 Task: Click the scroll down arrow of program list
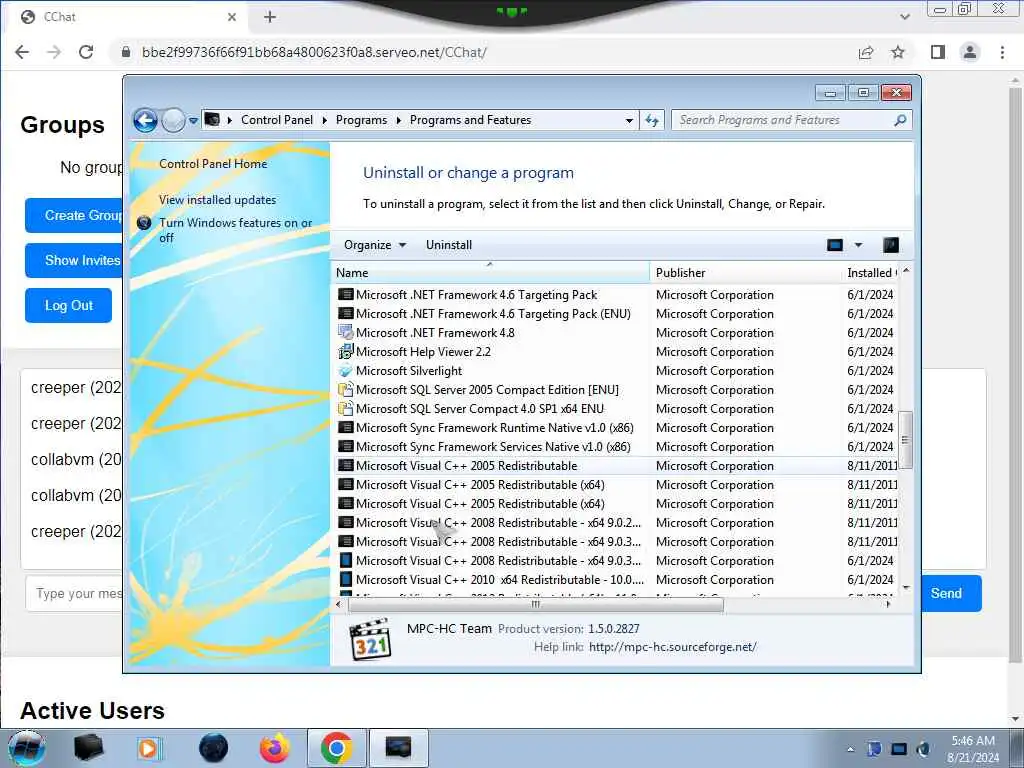[906, 588]
